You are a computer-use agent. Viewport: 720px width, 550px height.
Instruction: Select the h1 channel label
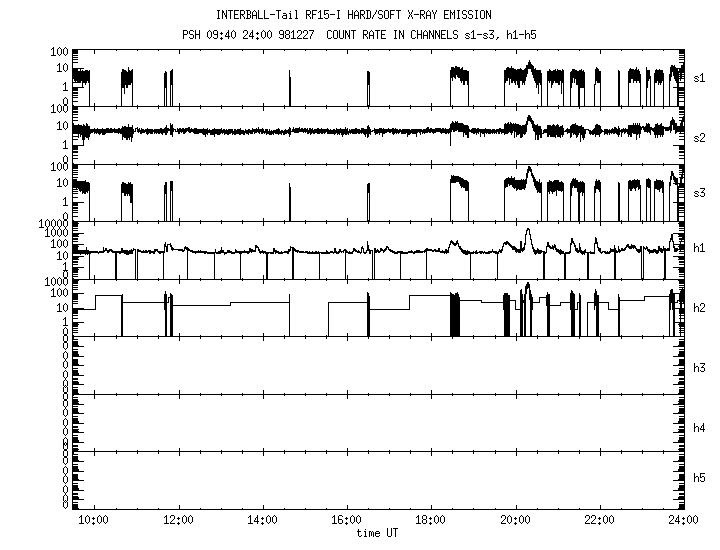pyautogui.click(x=700, y=248)
